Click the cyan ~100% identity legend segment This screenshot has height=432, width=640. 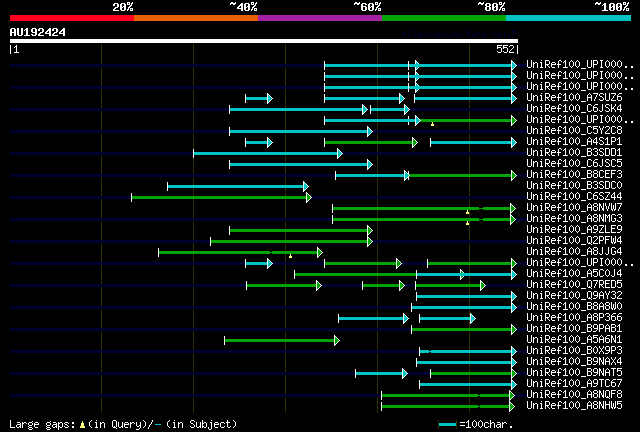(569, 18)
